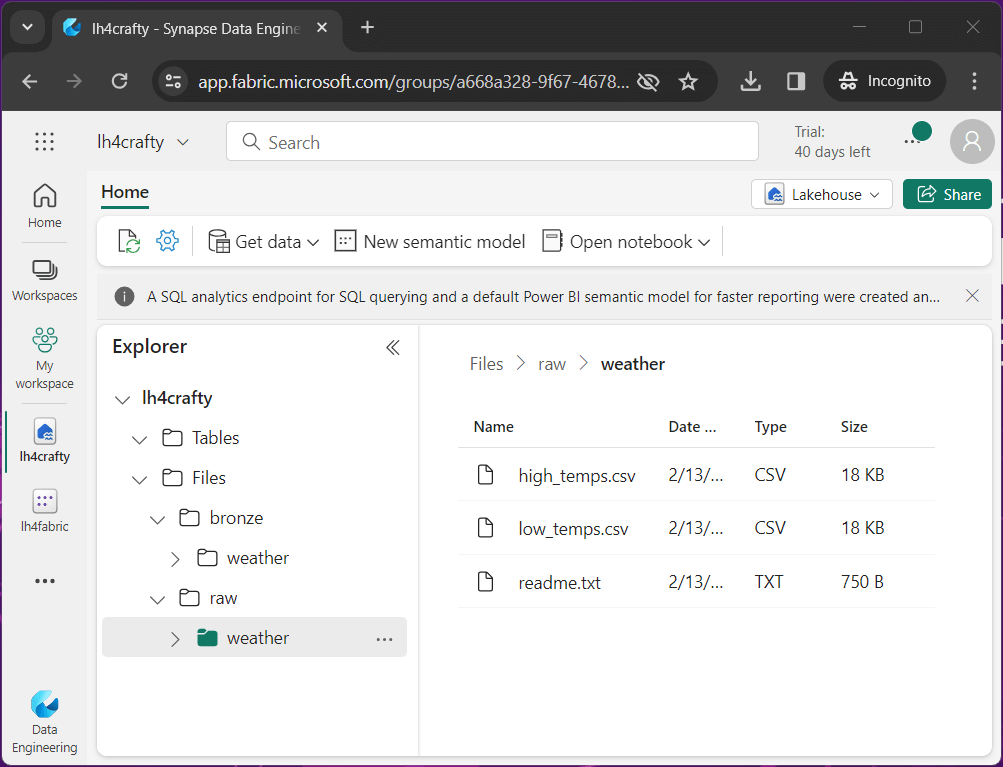This screenshot has height=767, width=1003.
Task: Go to Home in the left sidebar
Action: [x=44, y=206]
